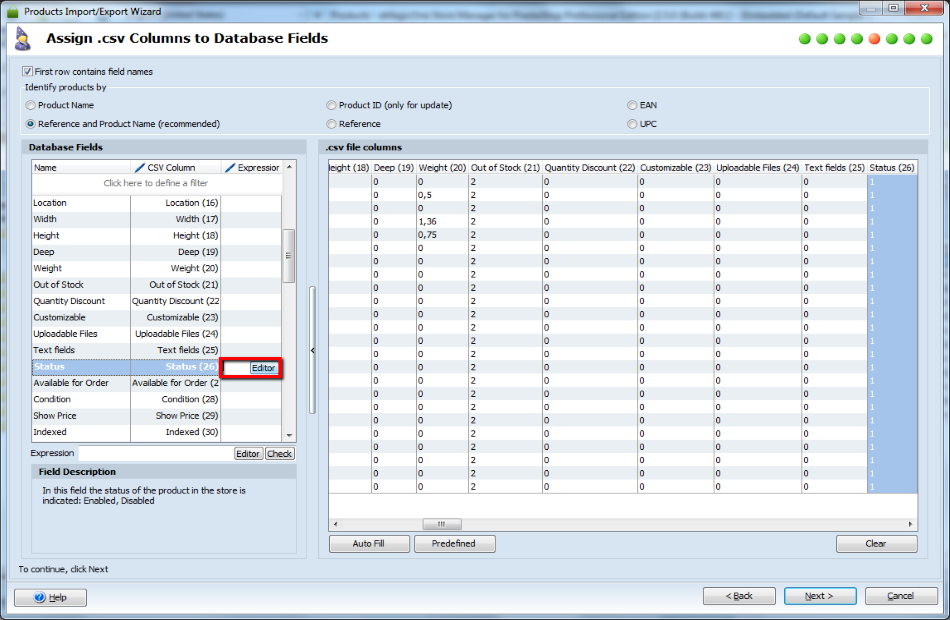
Task: Select the Height field row
Action: [156, 236]
